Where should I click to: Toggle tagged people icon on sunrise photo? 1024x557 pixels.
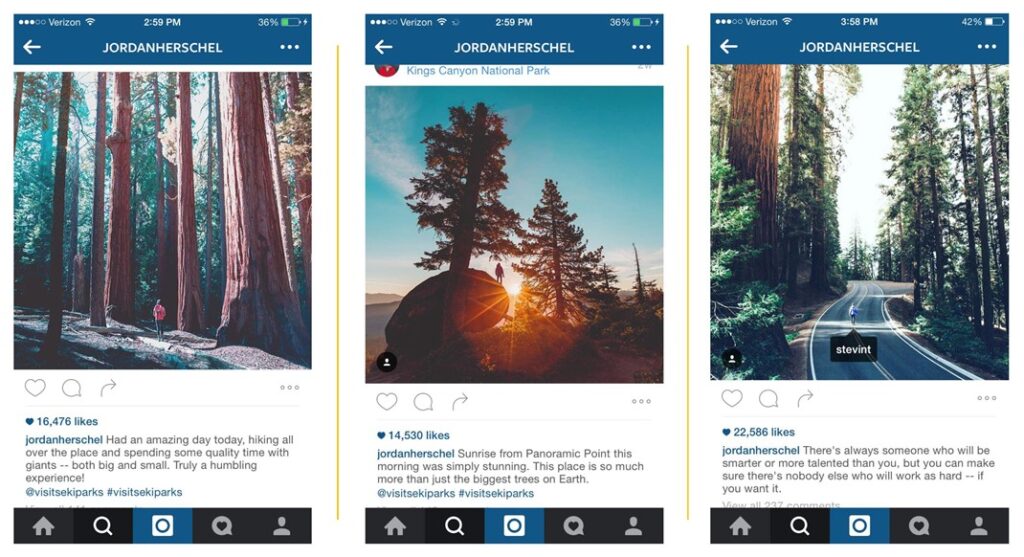387,362
